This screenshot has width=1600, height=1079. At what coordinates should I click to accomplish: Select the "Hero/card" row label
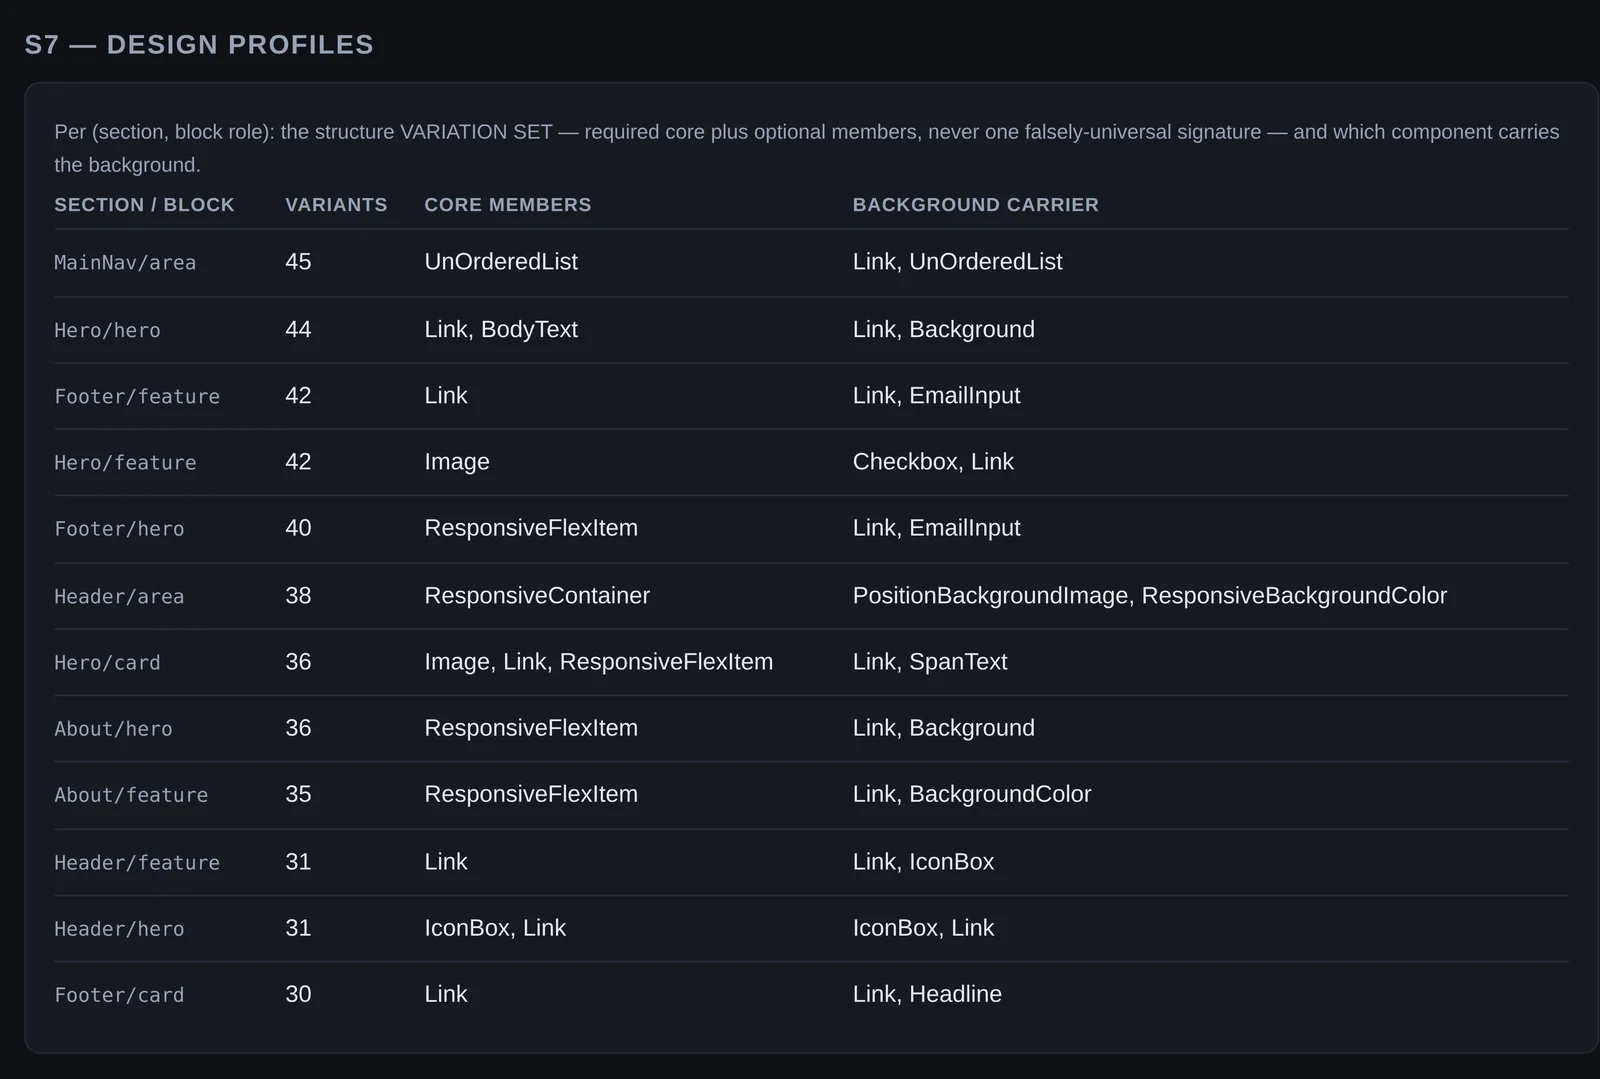pos(107,663)
